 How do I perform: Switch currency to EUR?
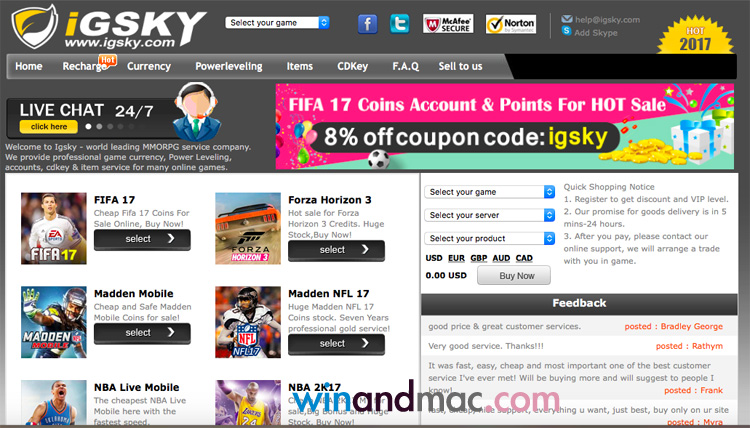click(x=456, y=258)
